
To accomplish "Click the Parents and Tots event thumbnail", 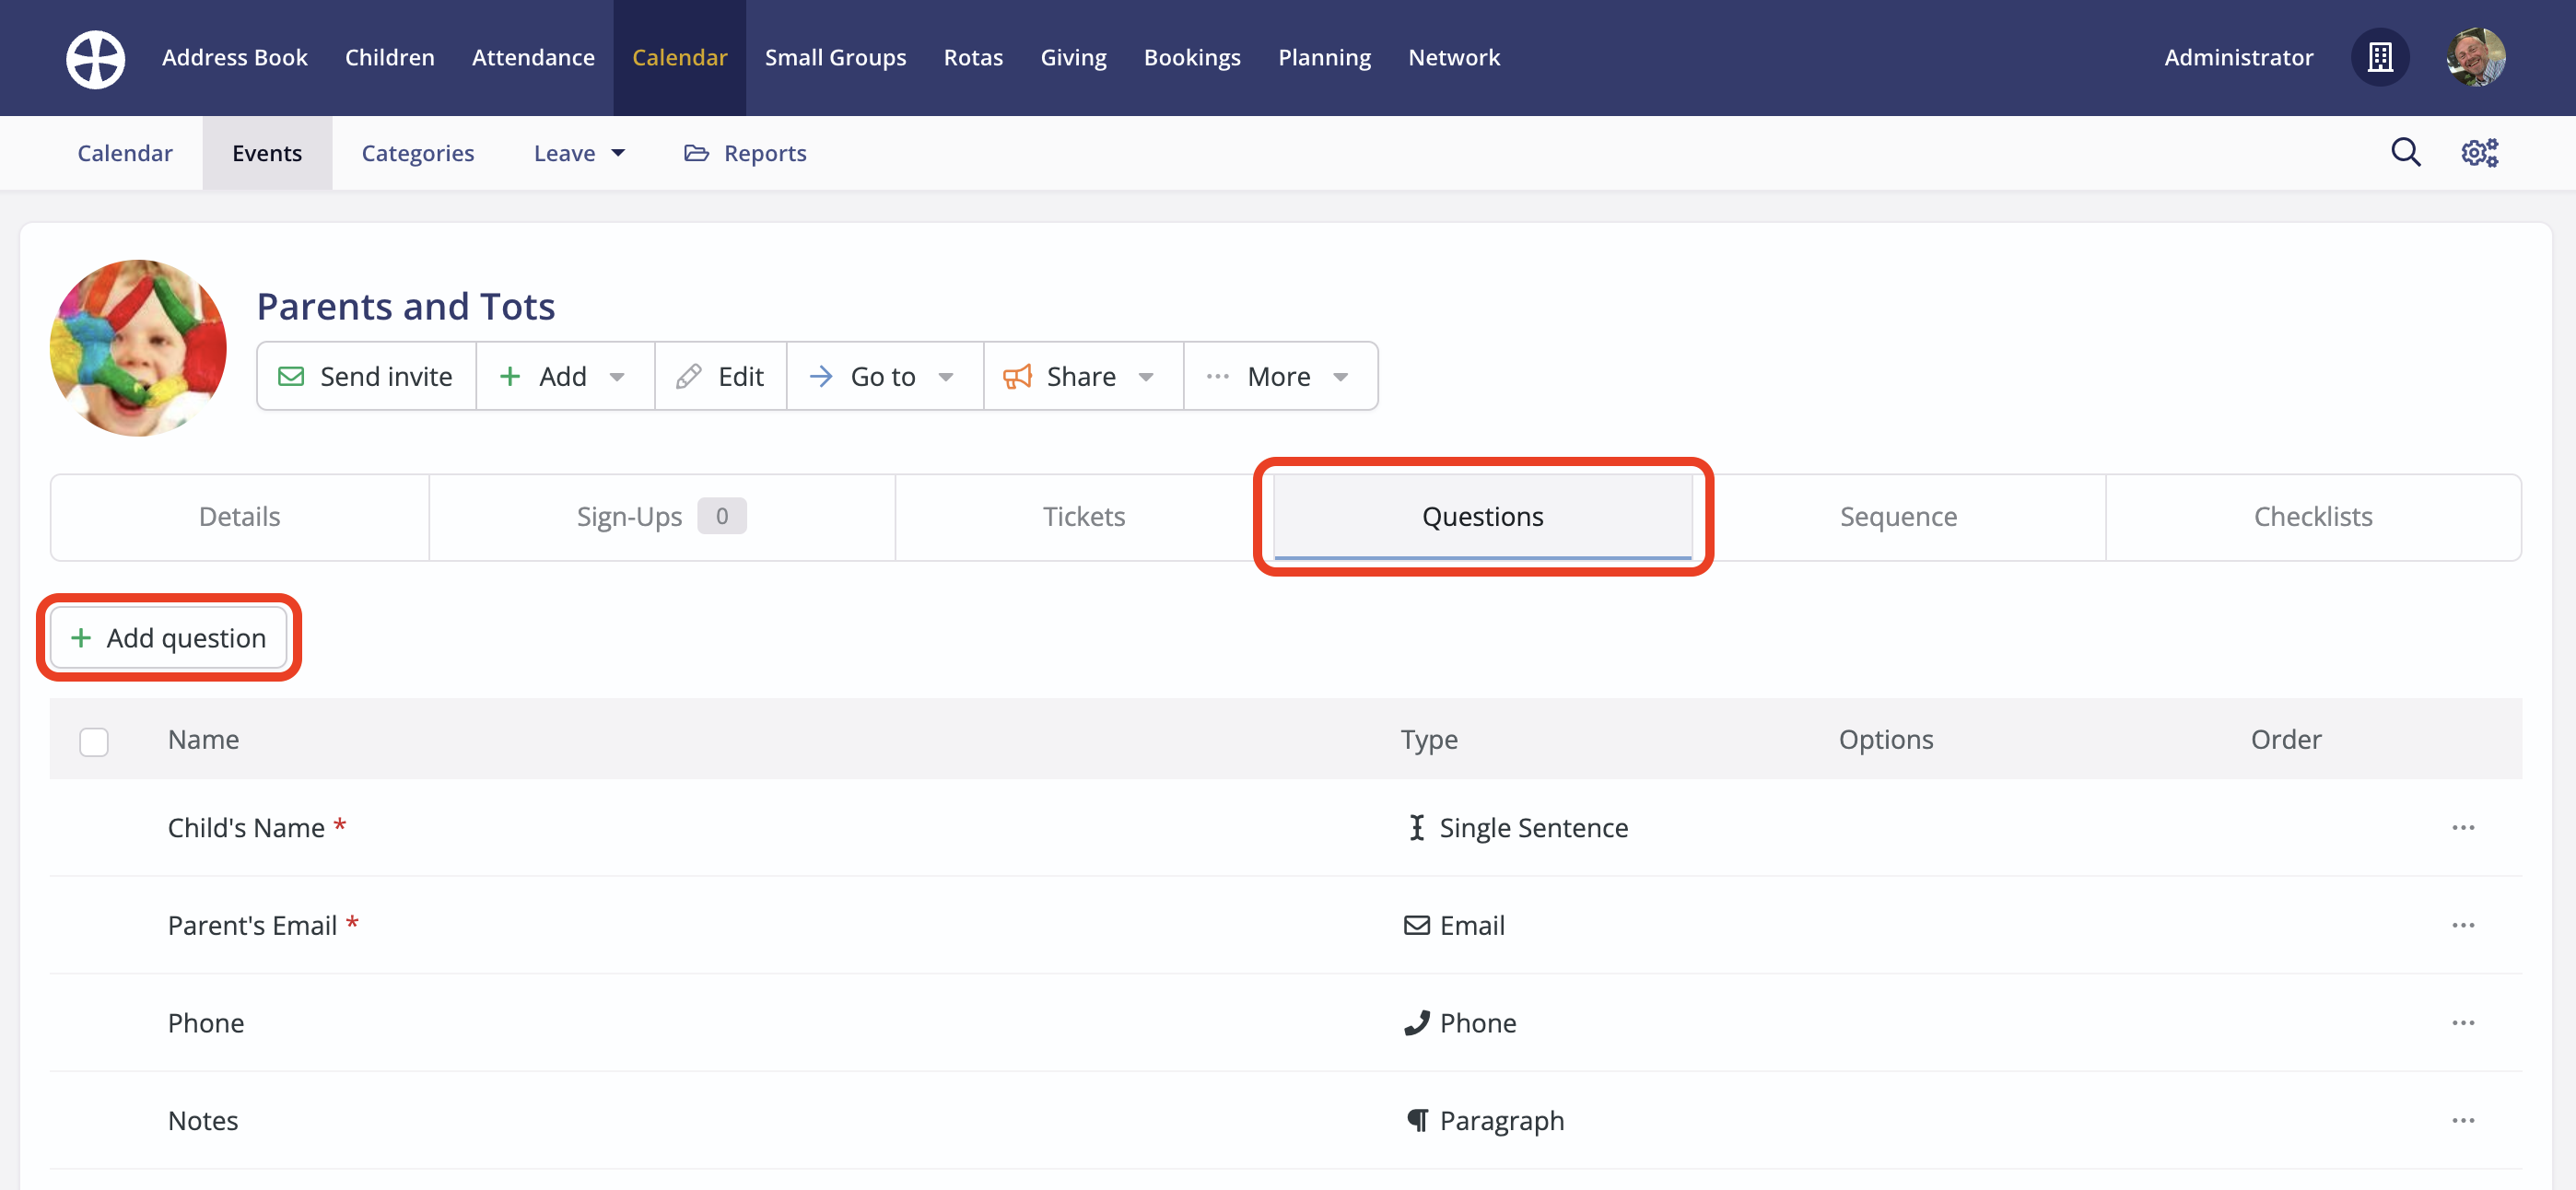I will coord(137,347).
